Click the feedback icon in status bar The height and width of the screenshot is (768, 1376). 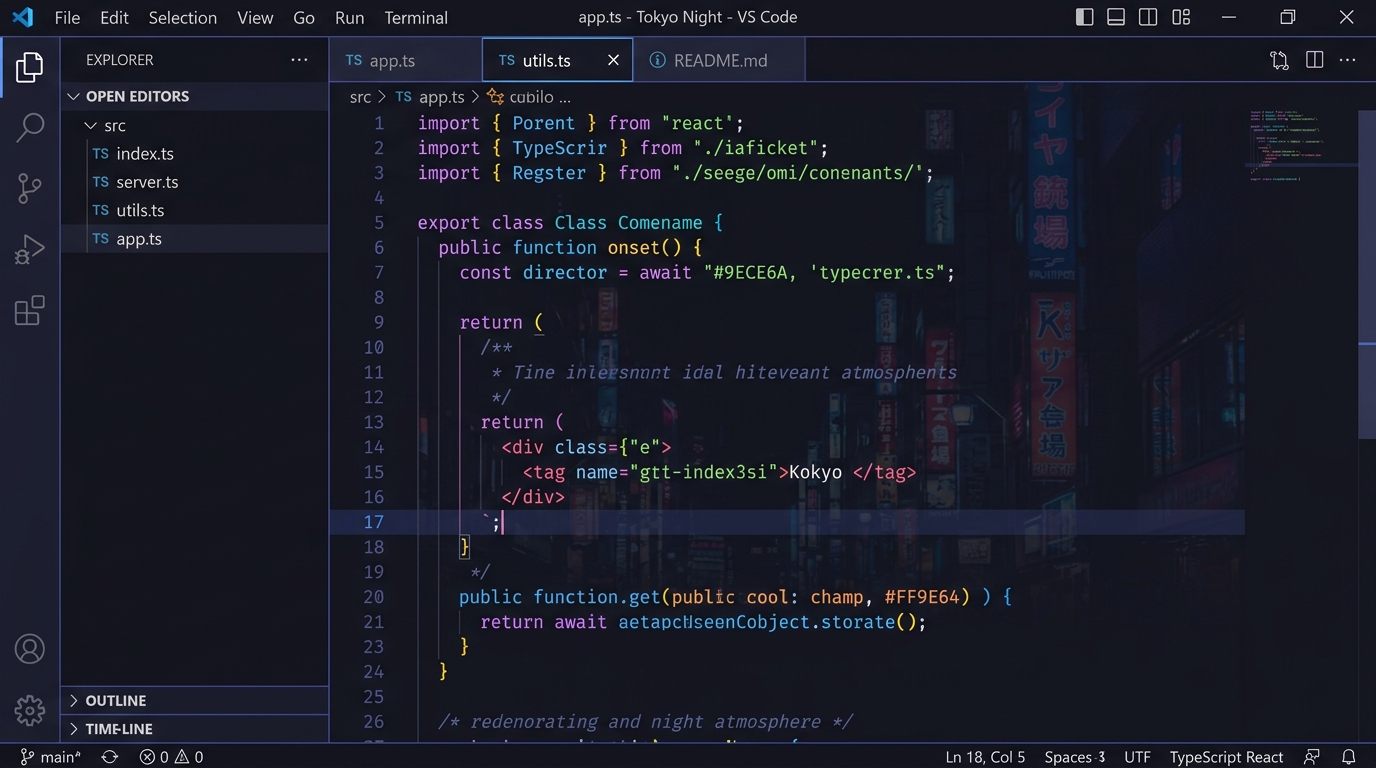coord(1312,757)
